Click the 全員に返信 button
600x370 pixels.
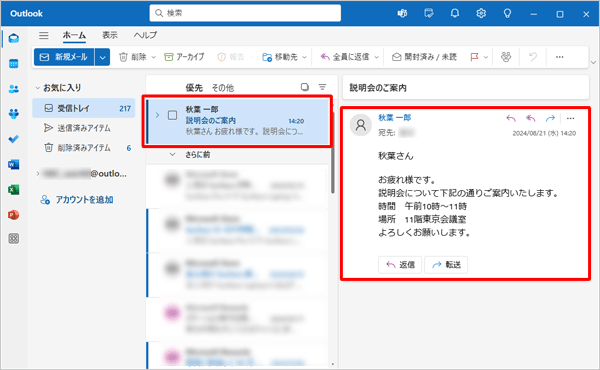point(345,57)
